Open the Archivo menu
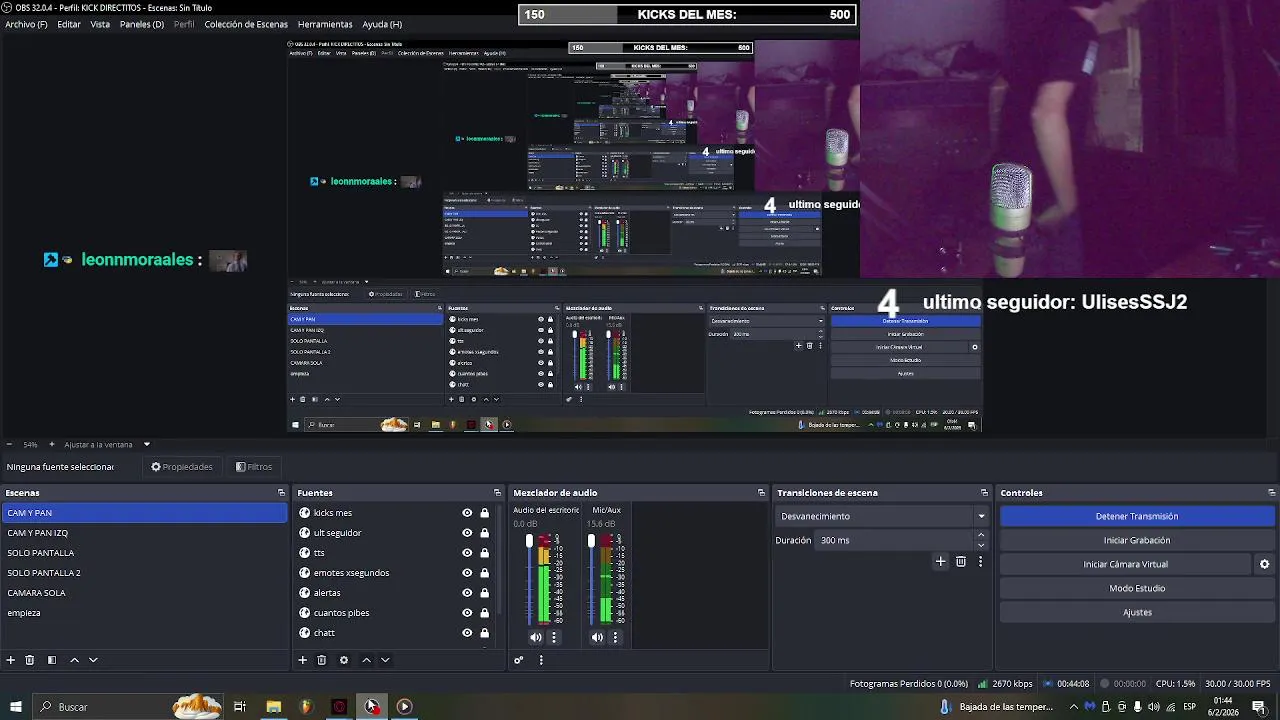 click(26, 24)
